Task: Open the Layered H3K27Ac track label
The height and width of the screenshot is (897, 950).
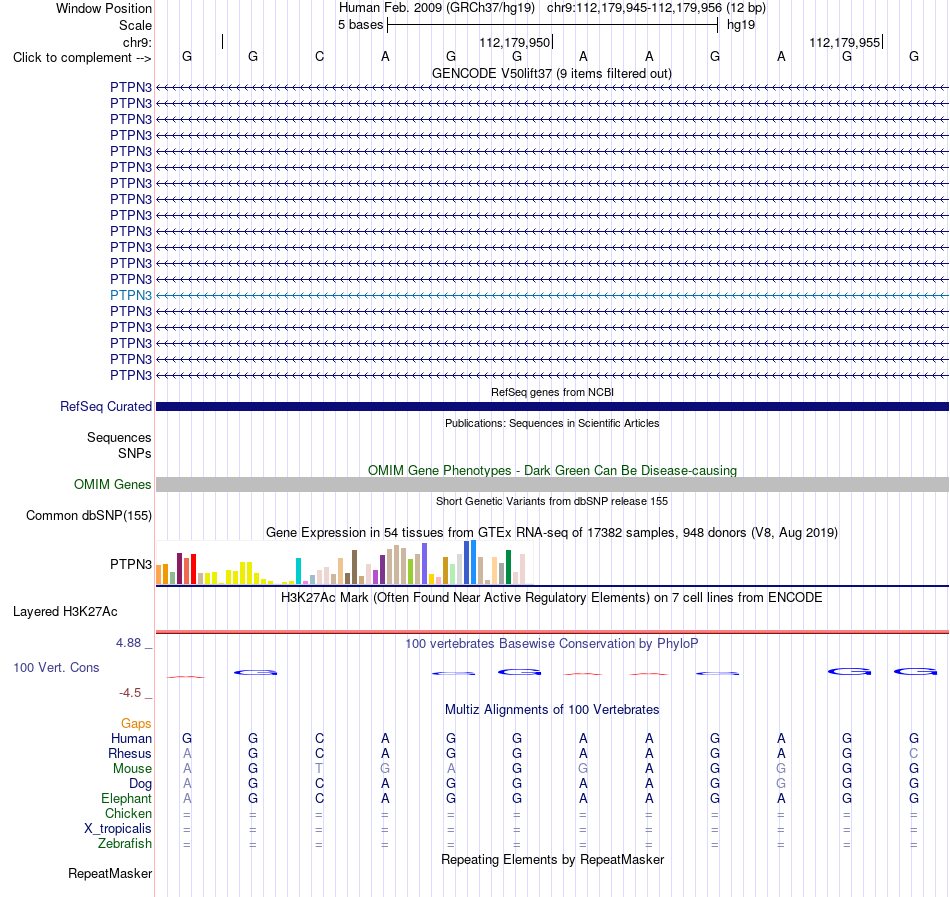Action: [x=65, y=612]
